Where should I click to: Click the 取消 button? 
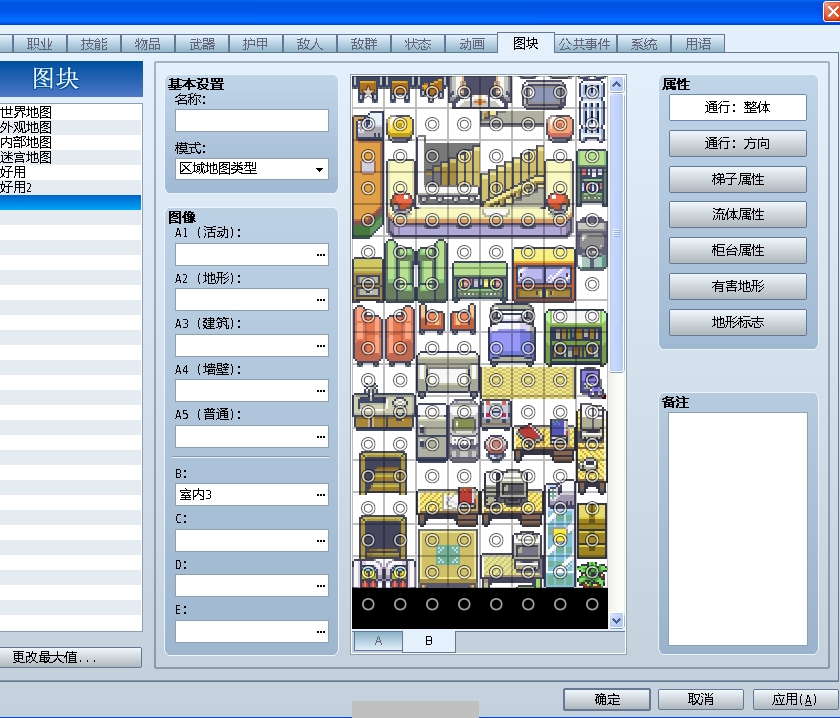tap(701, 699)
